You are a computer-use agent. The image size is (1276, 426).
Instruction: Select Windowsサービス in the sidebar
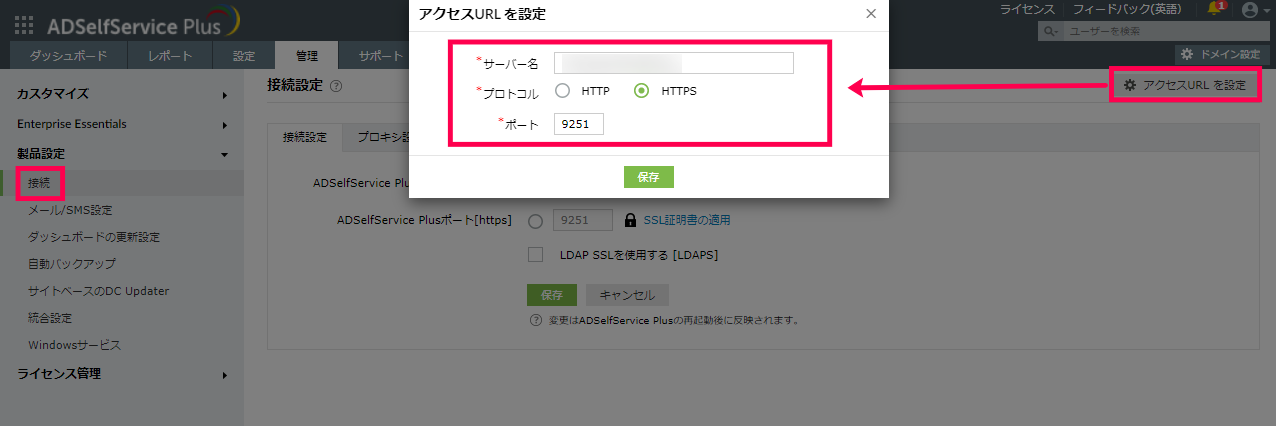74,345
